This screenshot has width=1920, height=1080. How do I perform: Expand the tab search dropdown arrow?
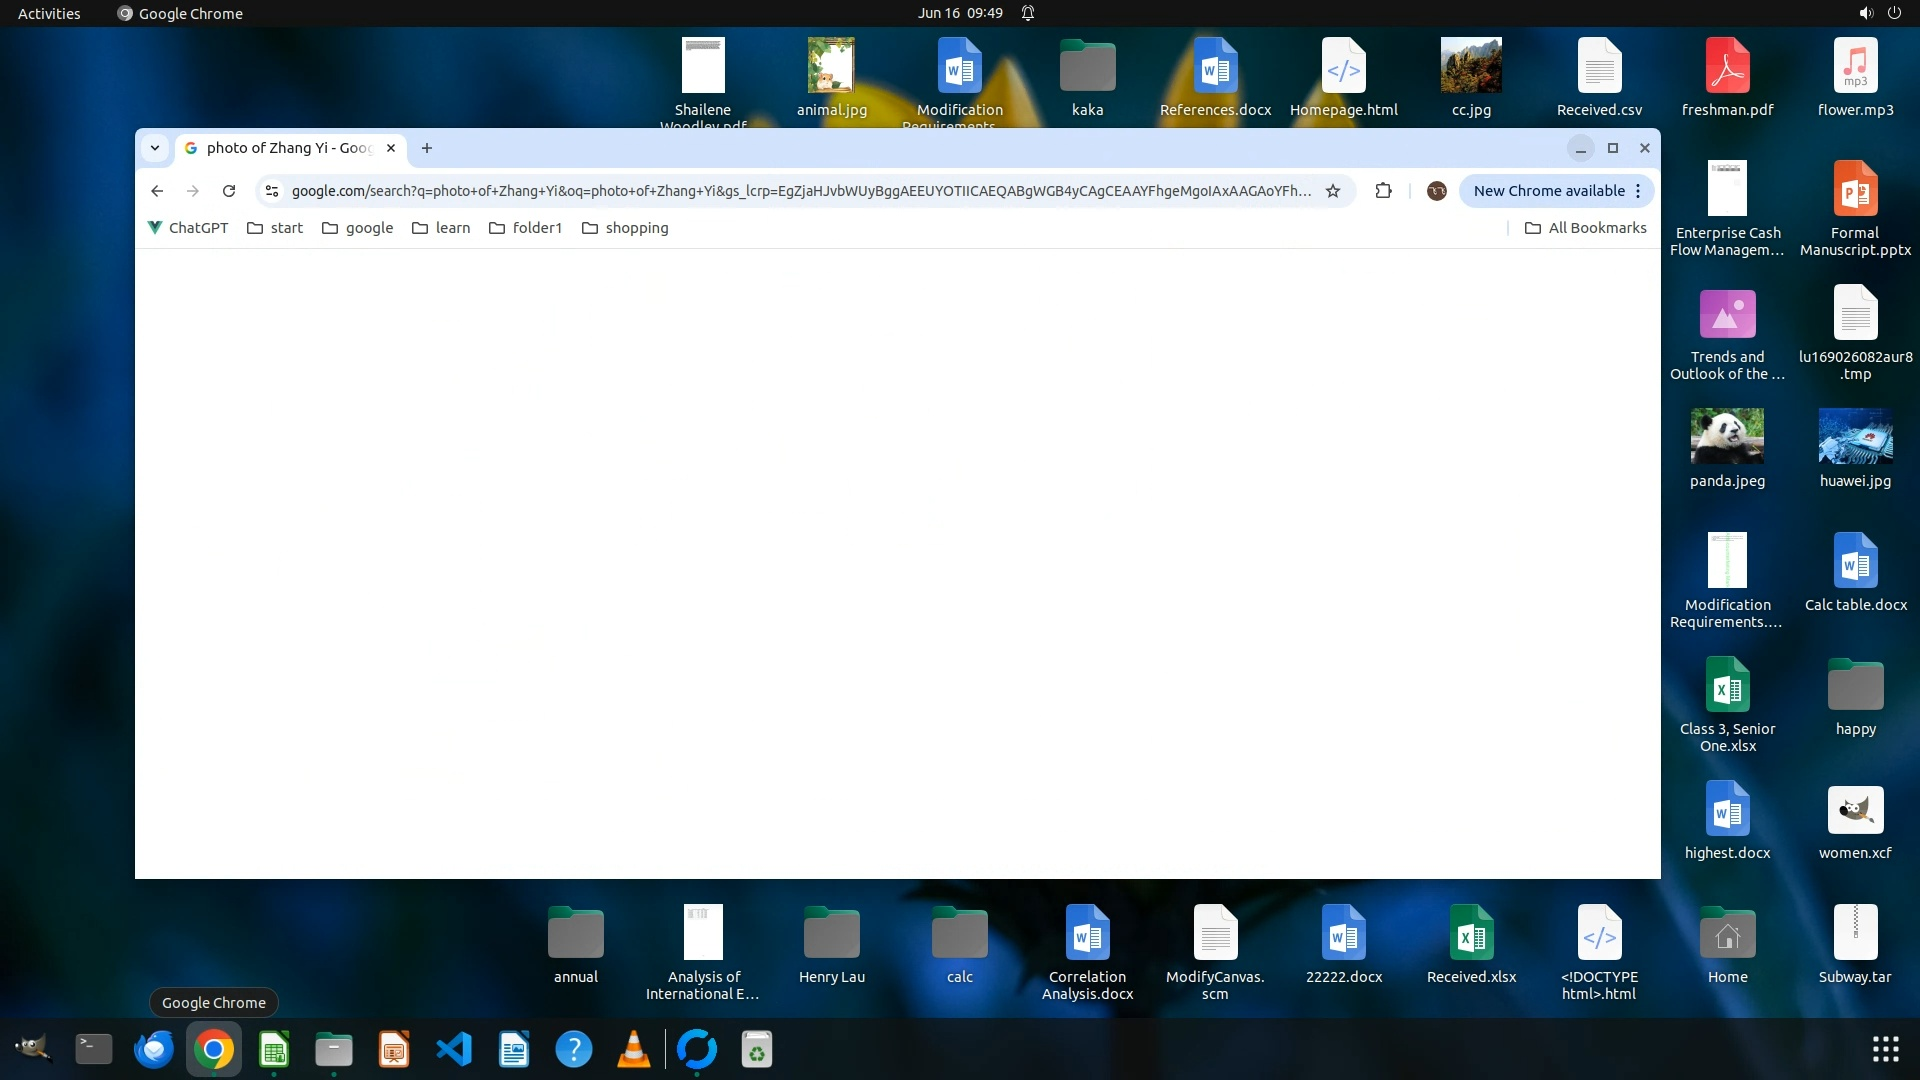click(x=155, y=148)
